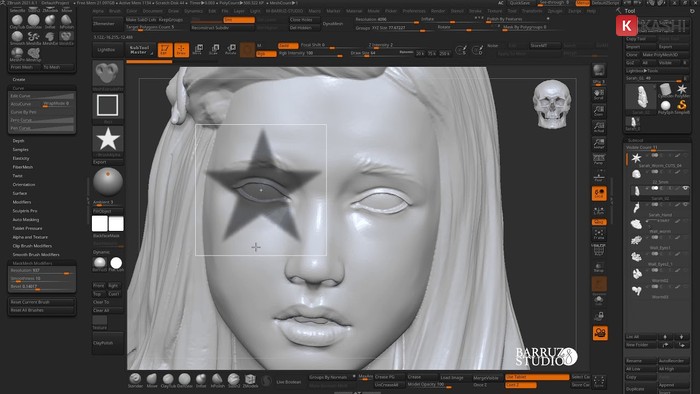Expand the Alpha and Texture section

click(x=30, y=237)
